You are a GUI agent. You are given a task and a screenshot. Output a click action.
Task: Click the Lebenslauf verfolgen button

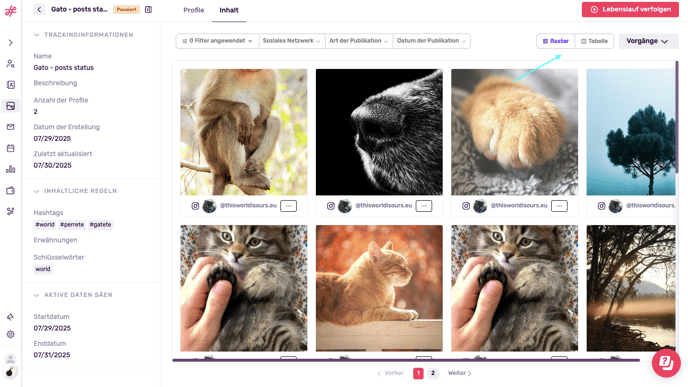[630, 9]
